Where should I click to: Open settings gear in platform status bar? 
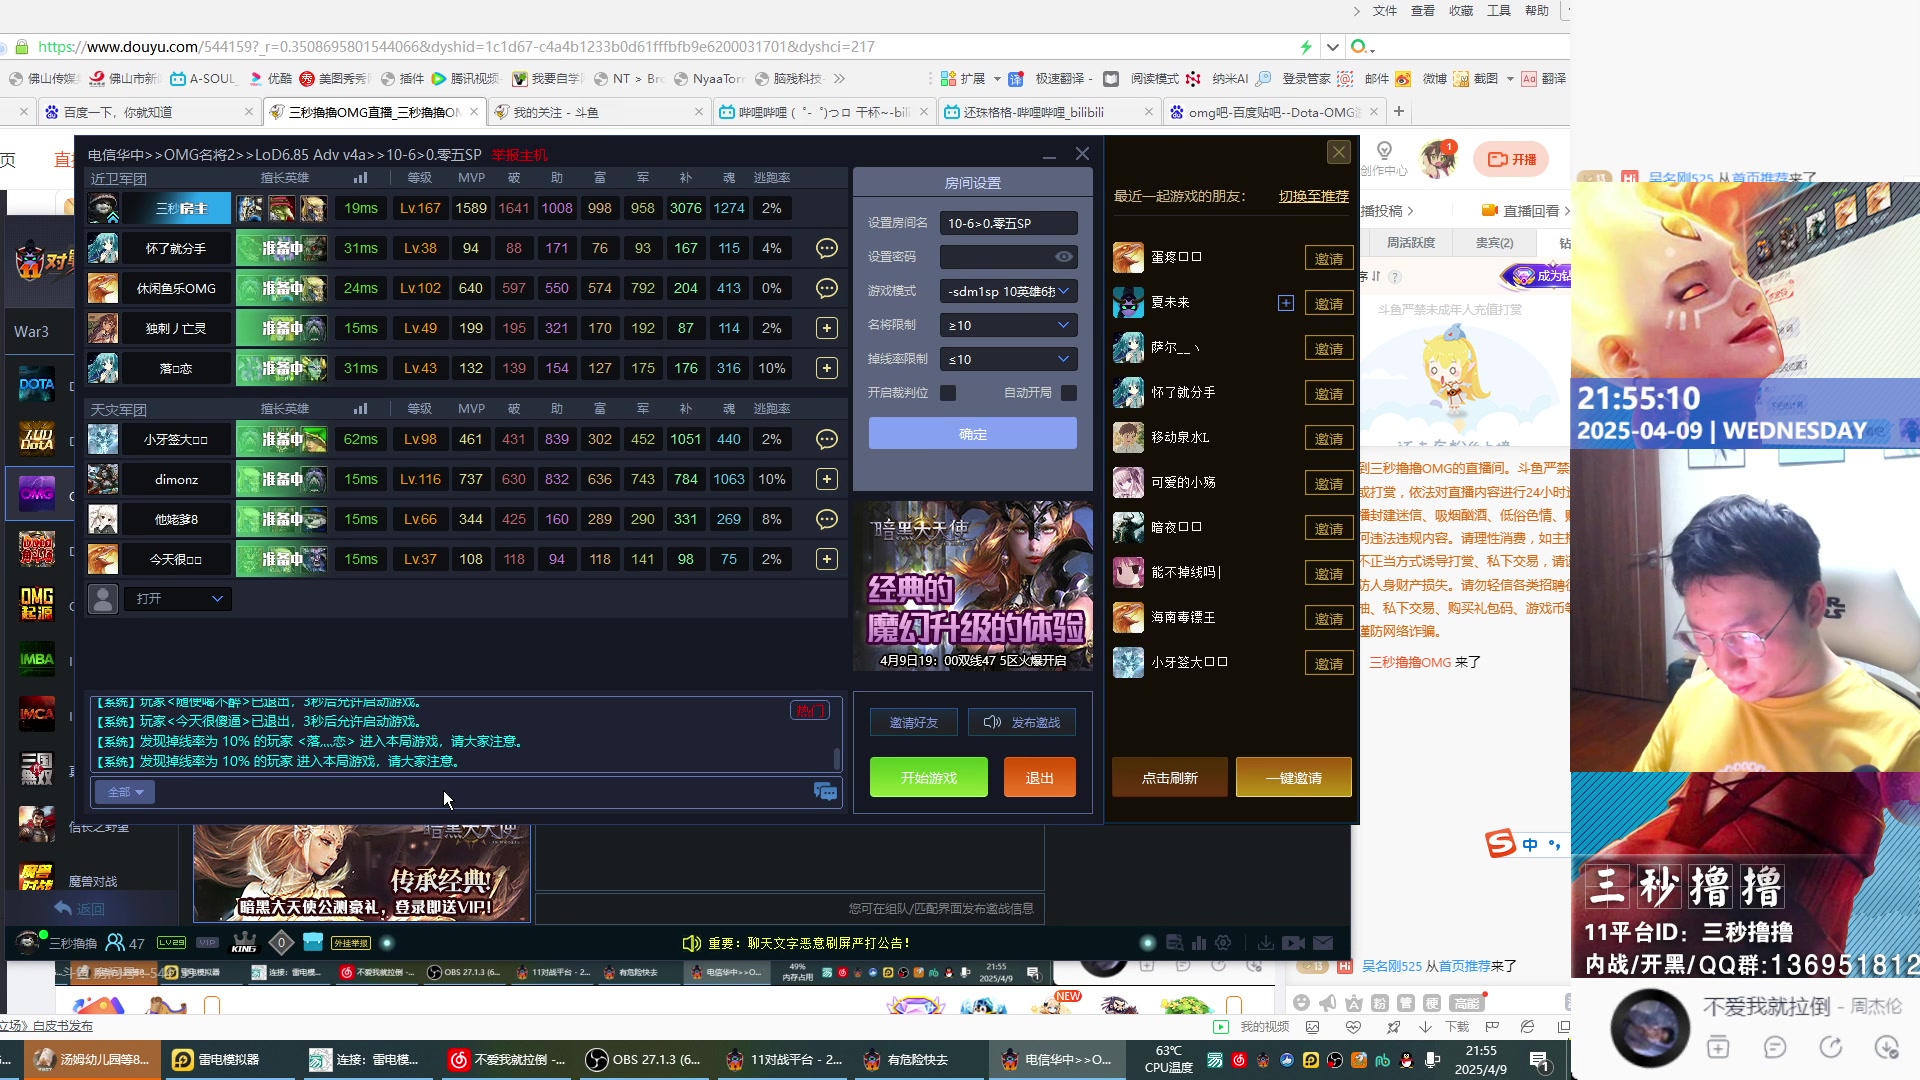click(1222, 943)
